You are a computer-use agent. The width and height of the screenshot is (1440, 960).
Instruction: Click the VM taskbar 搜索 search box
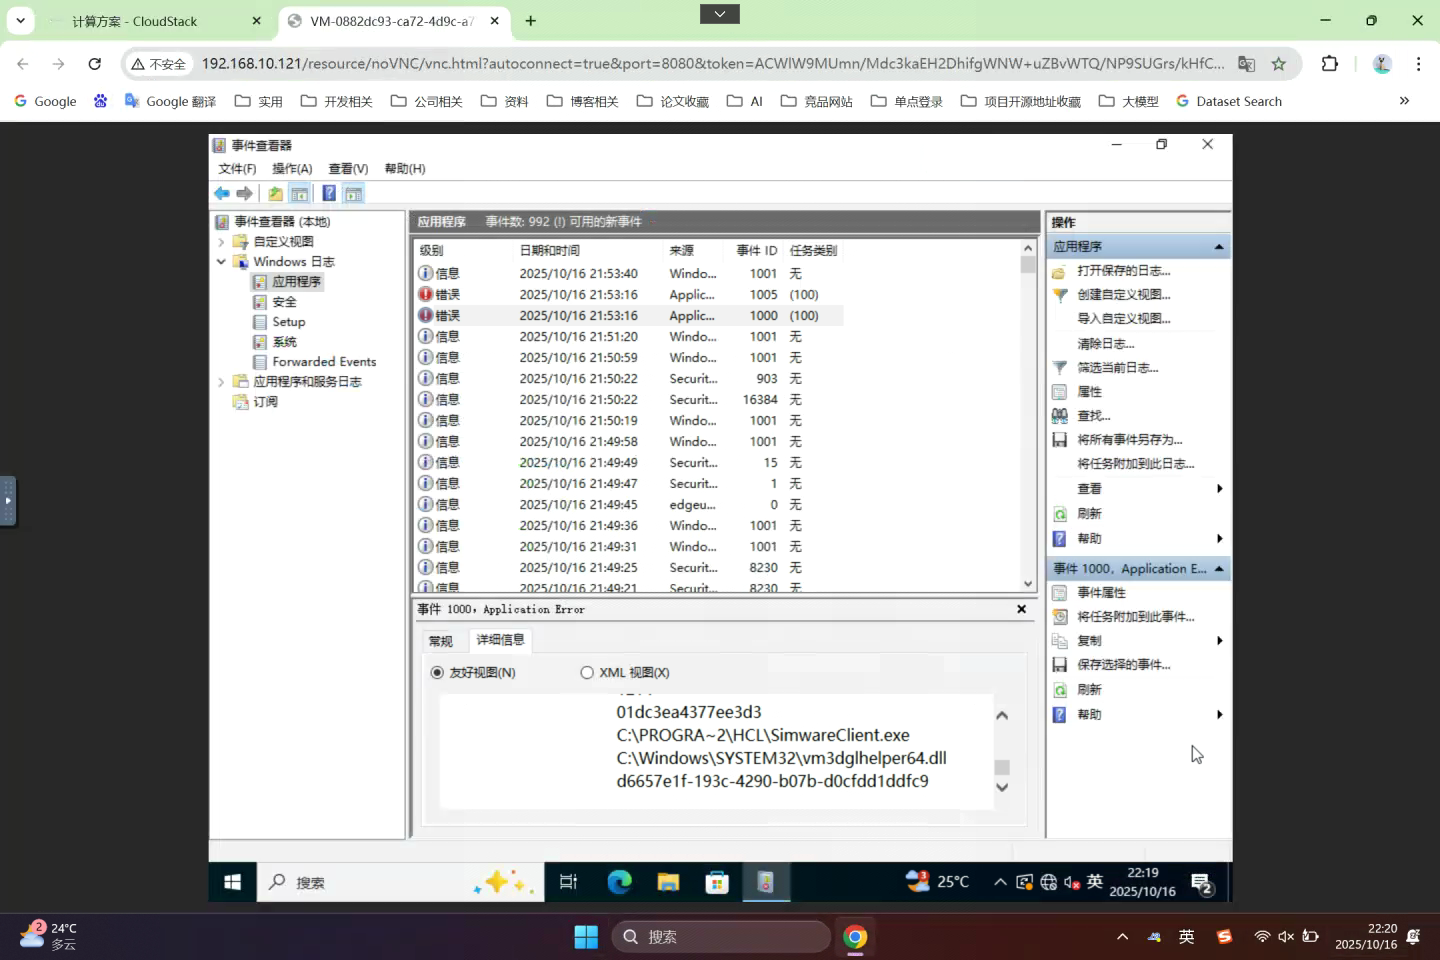click(401, 882)
